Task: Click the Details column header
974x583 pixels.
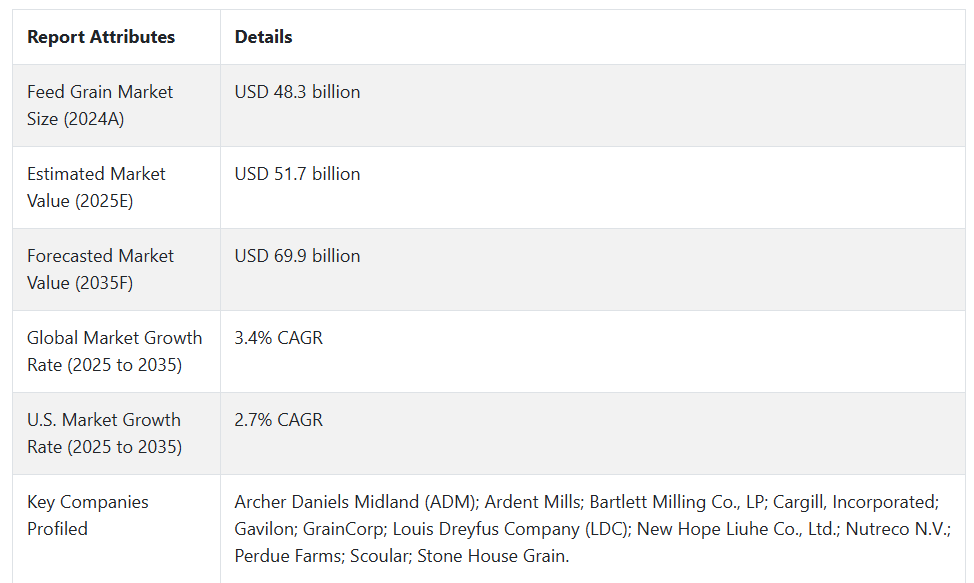Action: 263,37
